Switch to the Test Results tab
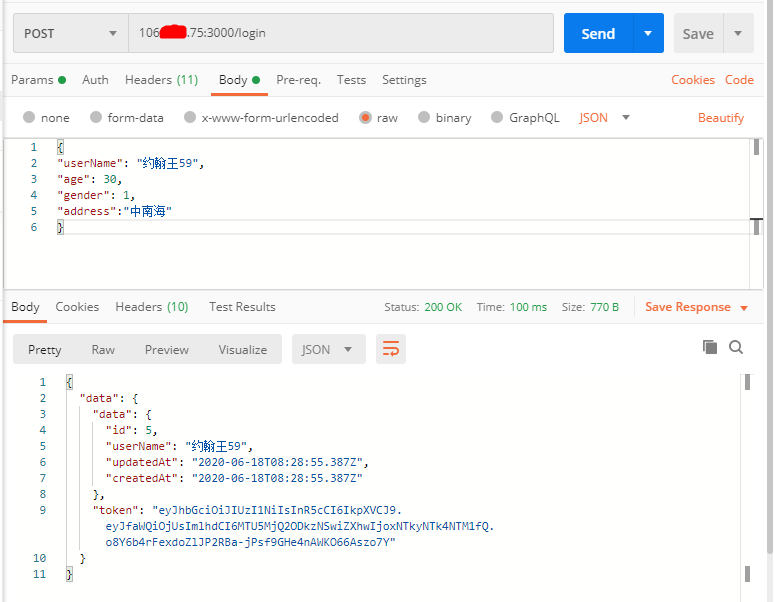The width and height of the screenshot is (774, 602). 242,307
